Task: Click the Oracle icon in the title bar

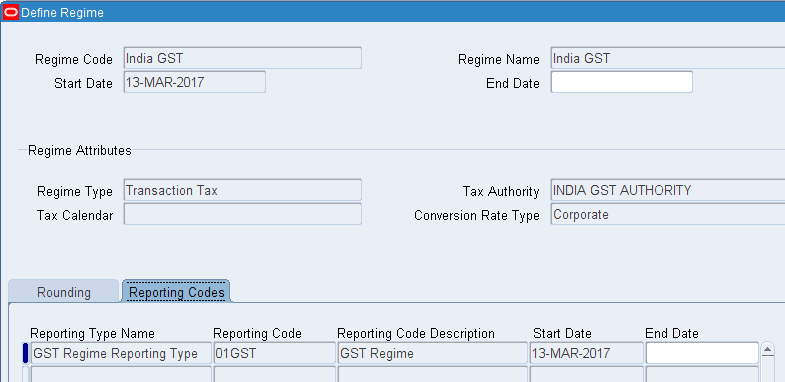Action: [11, 12]
